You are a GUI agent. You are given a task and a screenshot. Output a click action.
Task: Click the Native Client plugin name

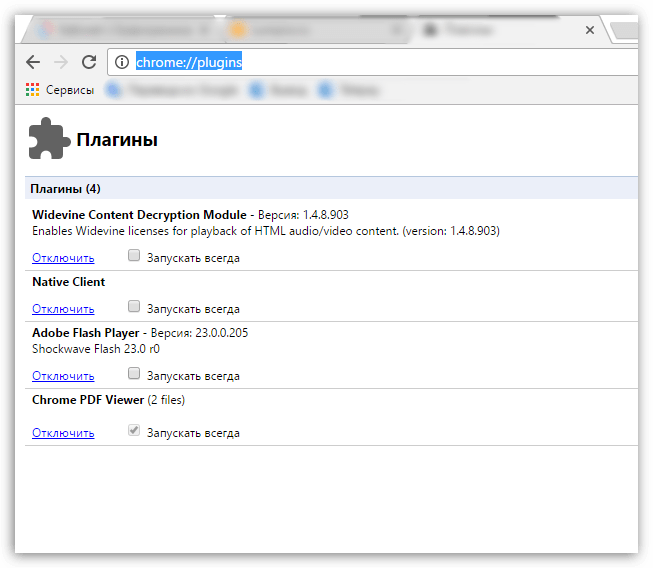click(69, 282)
